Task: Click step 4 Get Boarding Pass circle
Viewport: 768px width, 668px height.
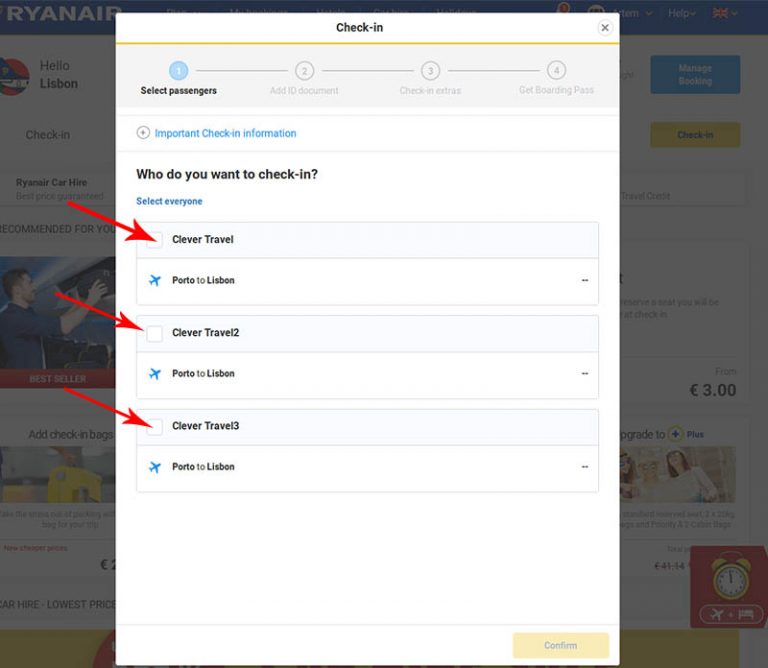Action: (x=556, y=71)
